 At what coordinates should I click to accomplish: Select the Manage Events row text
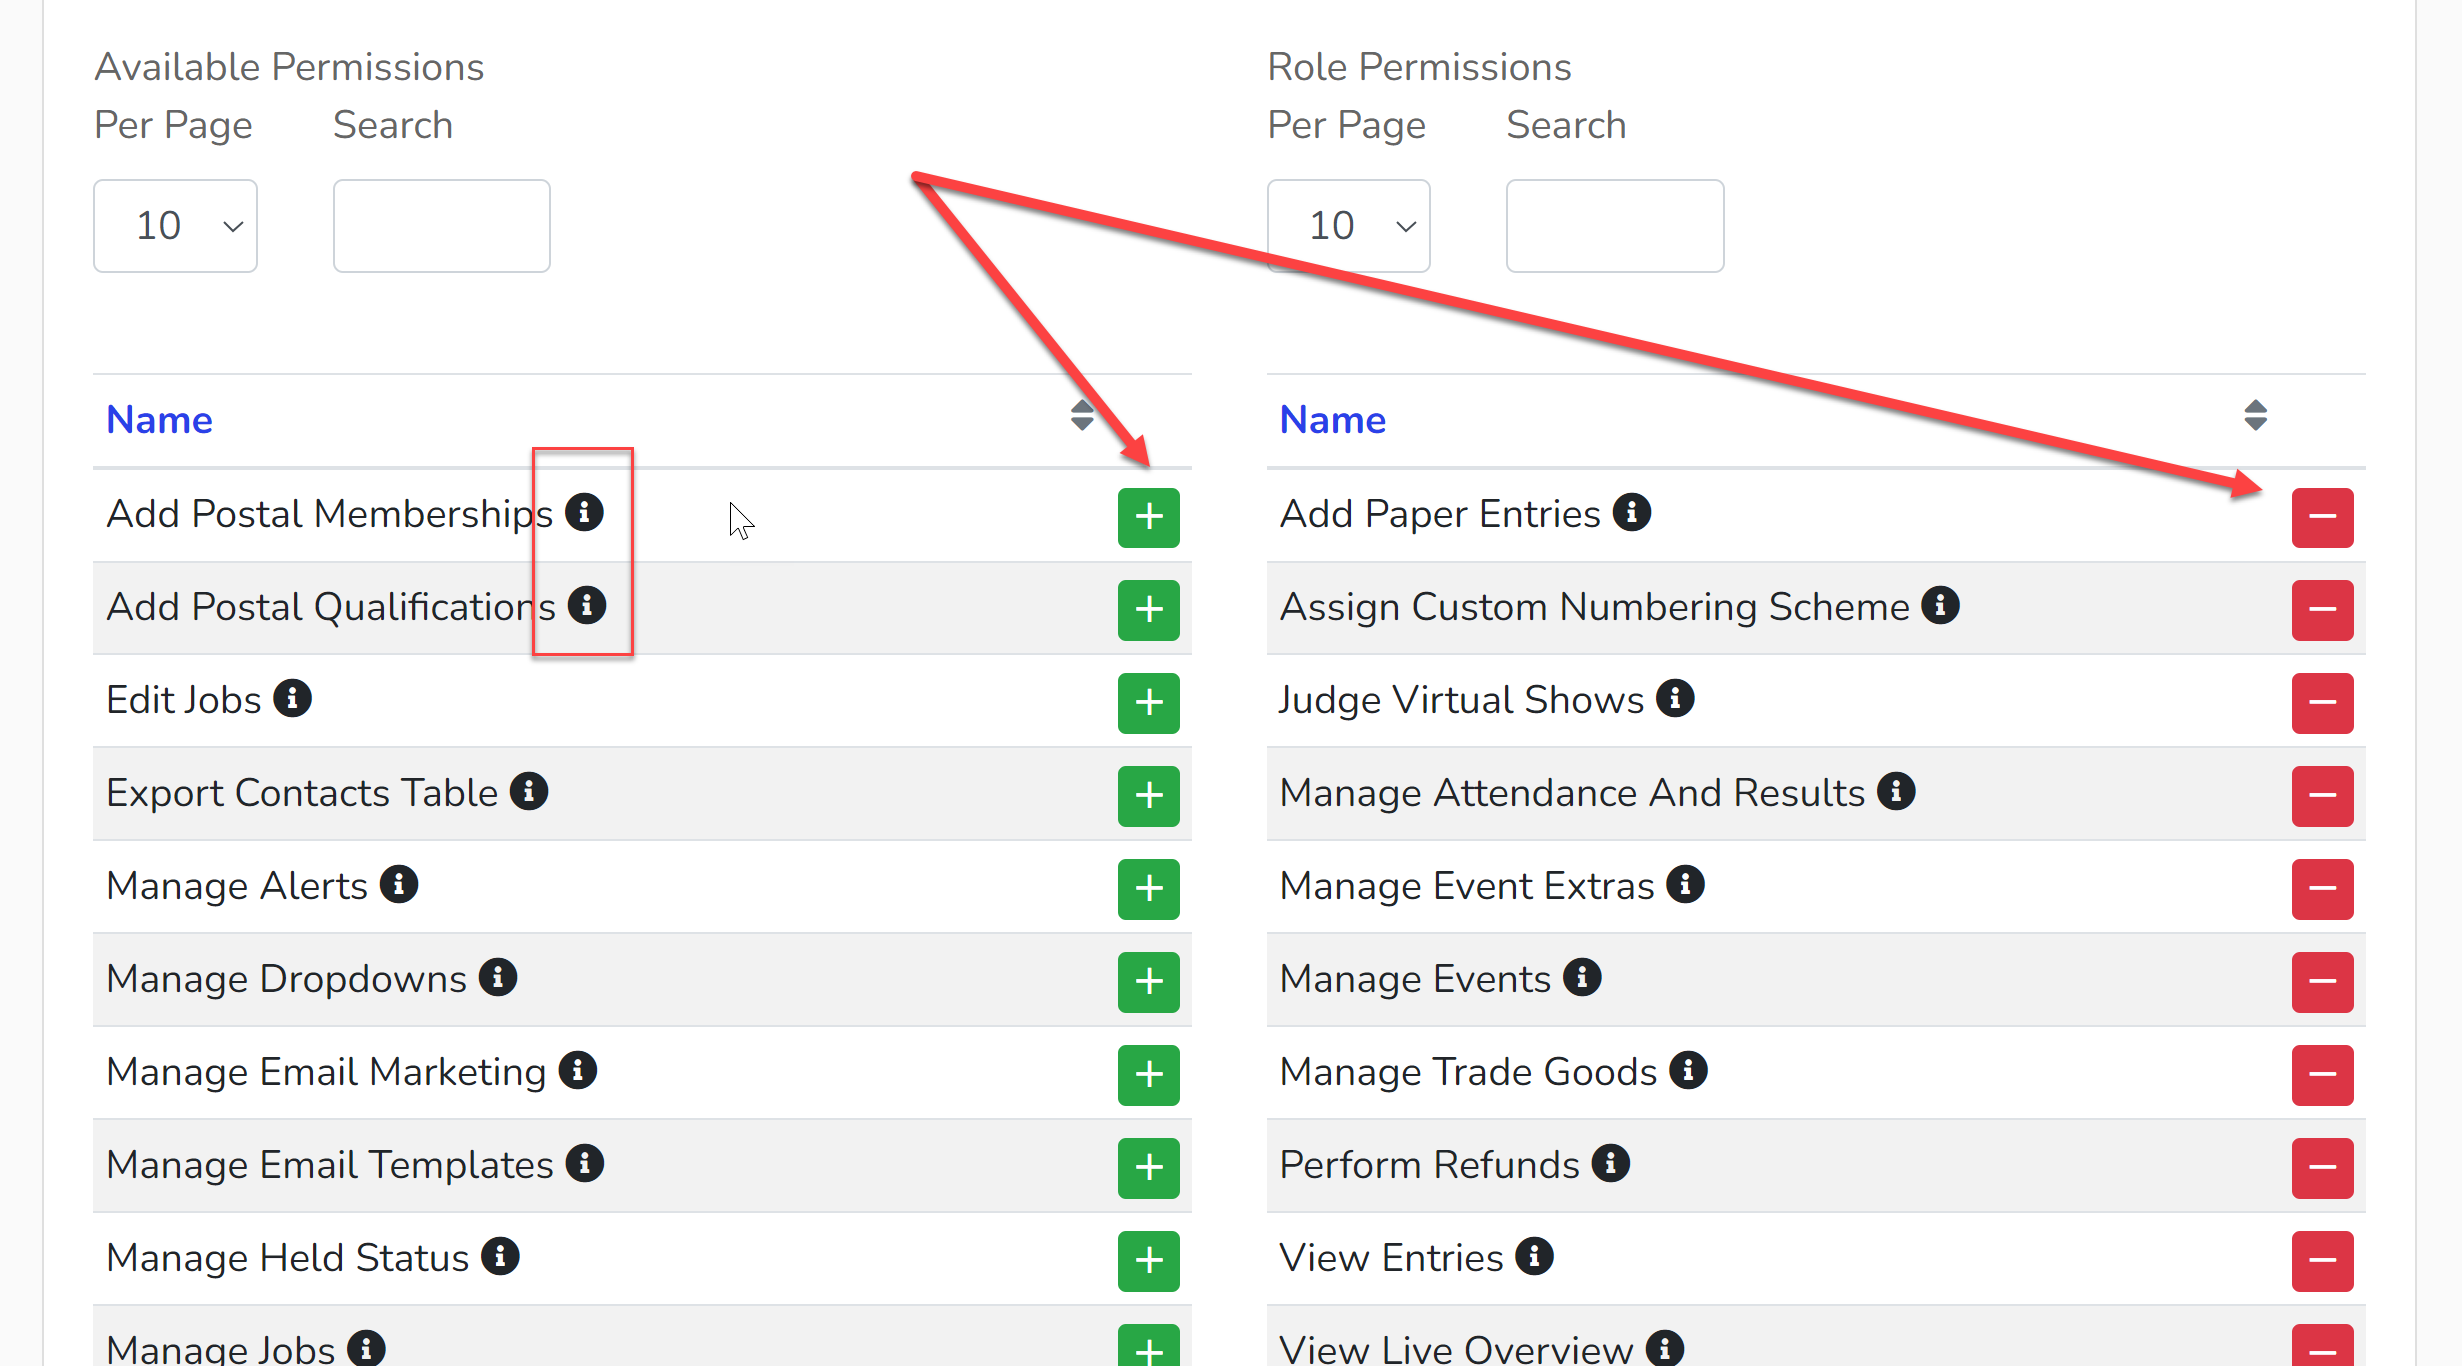pos(1415,979)
